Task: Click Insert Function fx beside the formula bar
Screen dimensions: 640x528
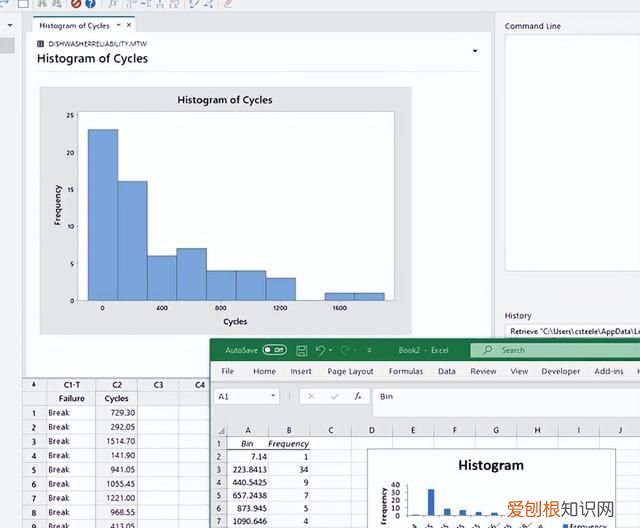Action: (357, 396)
